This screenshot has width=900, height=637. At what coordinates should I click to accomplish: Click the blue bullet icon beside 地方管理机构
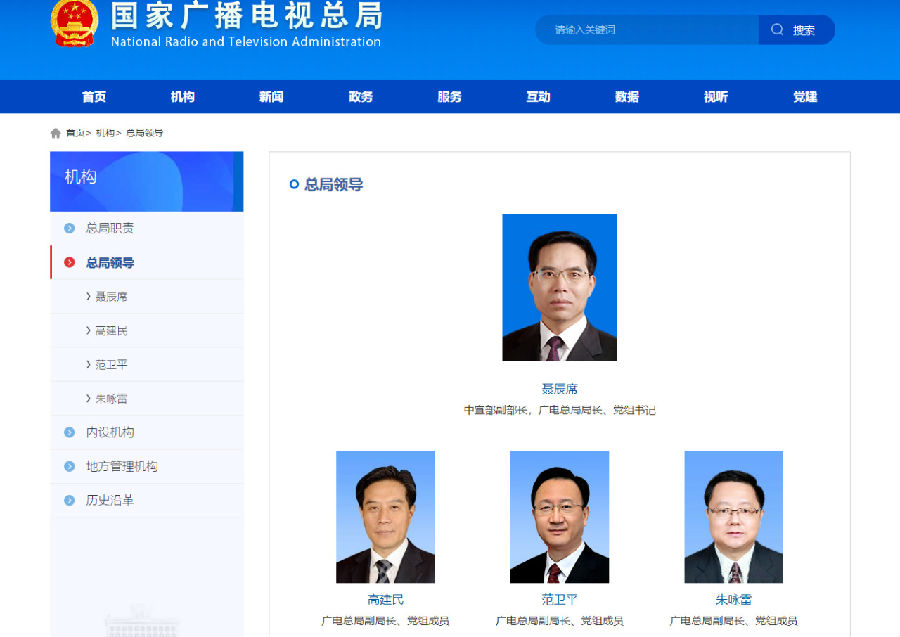pos(69,466)
